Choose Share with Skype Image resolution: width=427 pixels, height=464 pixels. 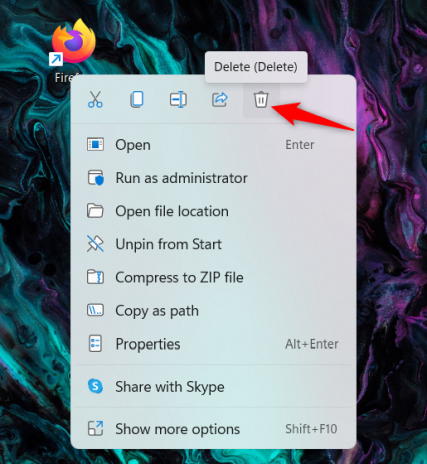coord(213,387)
